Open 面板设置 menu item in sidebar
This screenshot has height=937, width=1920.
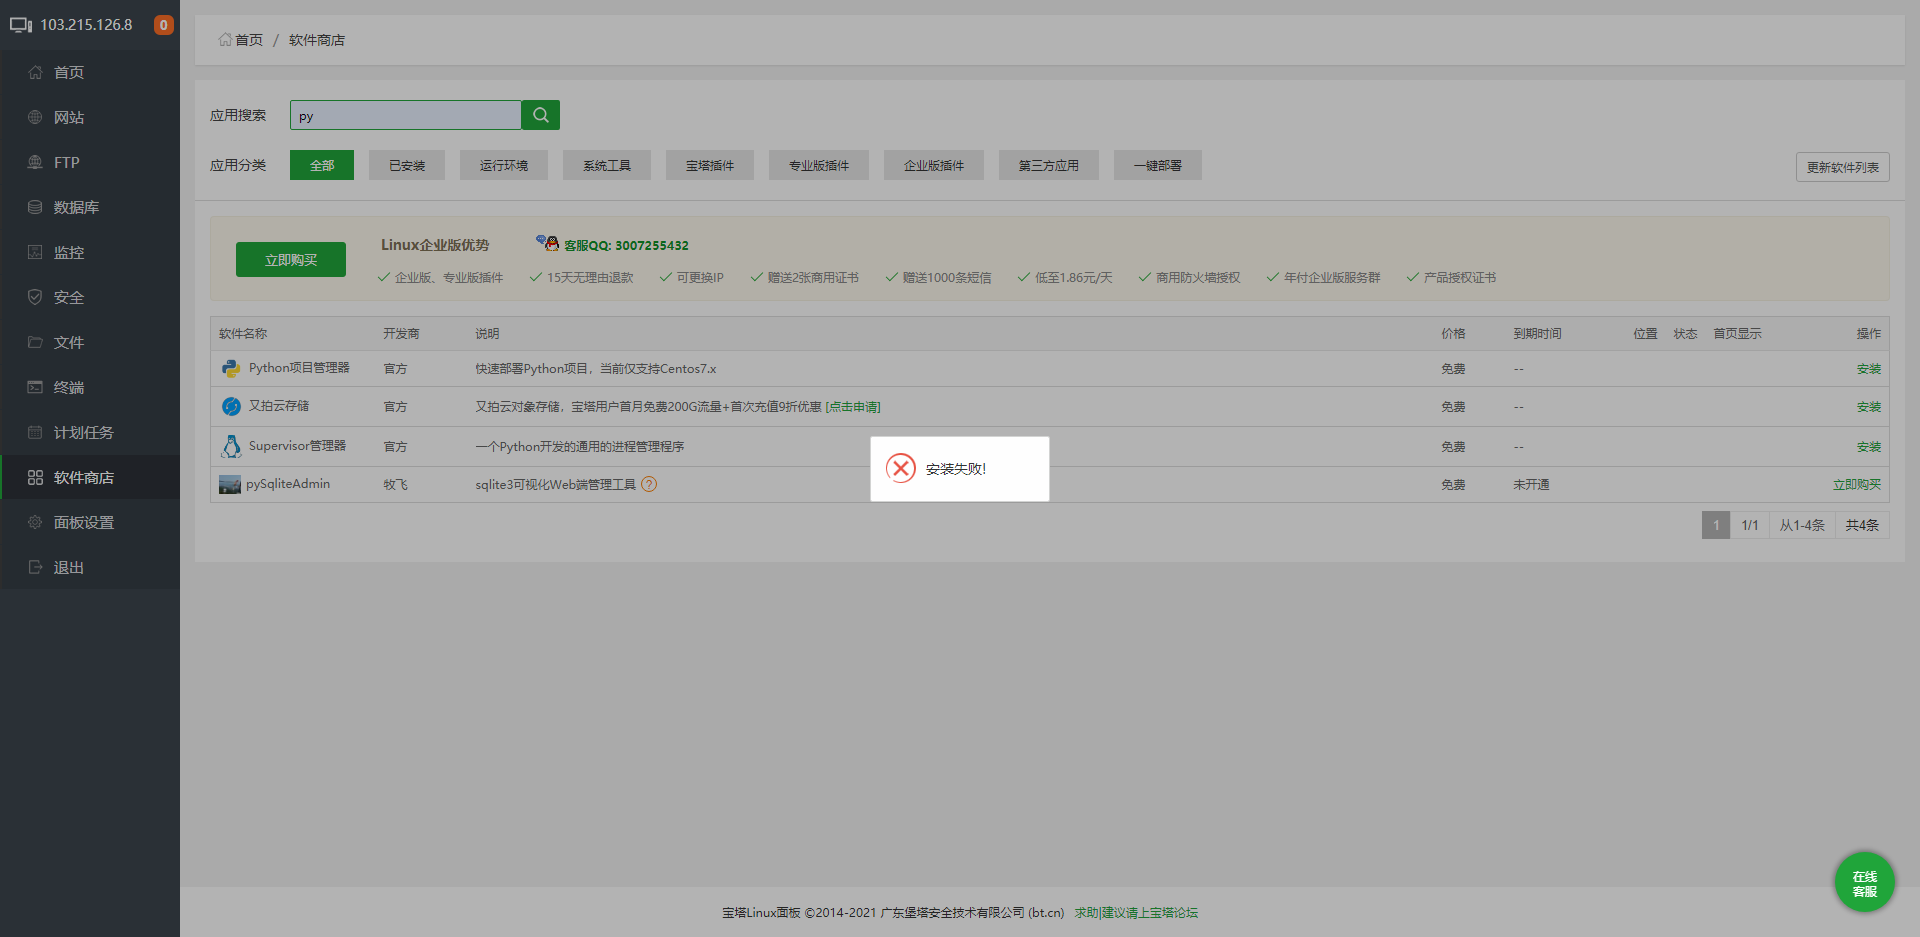90,522
